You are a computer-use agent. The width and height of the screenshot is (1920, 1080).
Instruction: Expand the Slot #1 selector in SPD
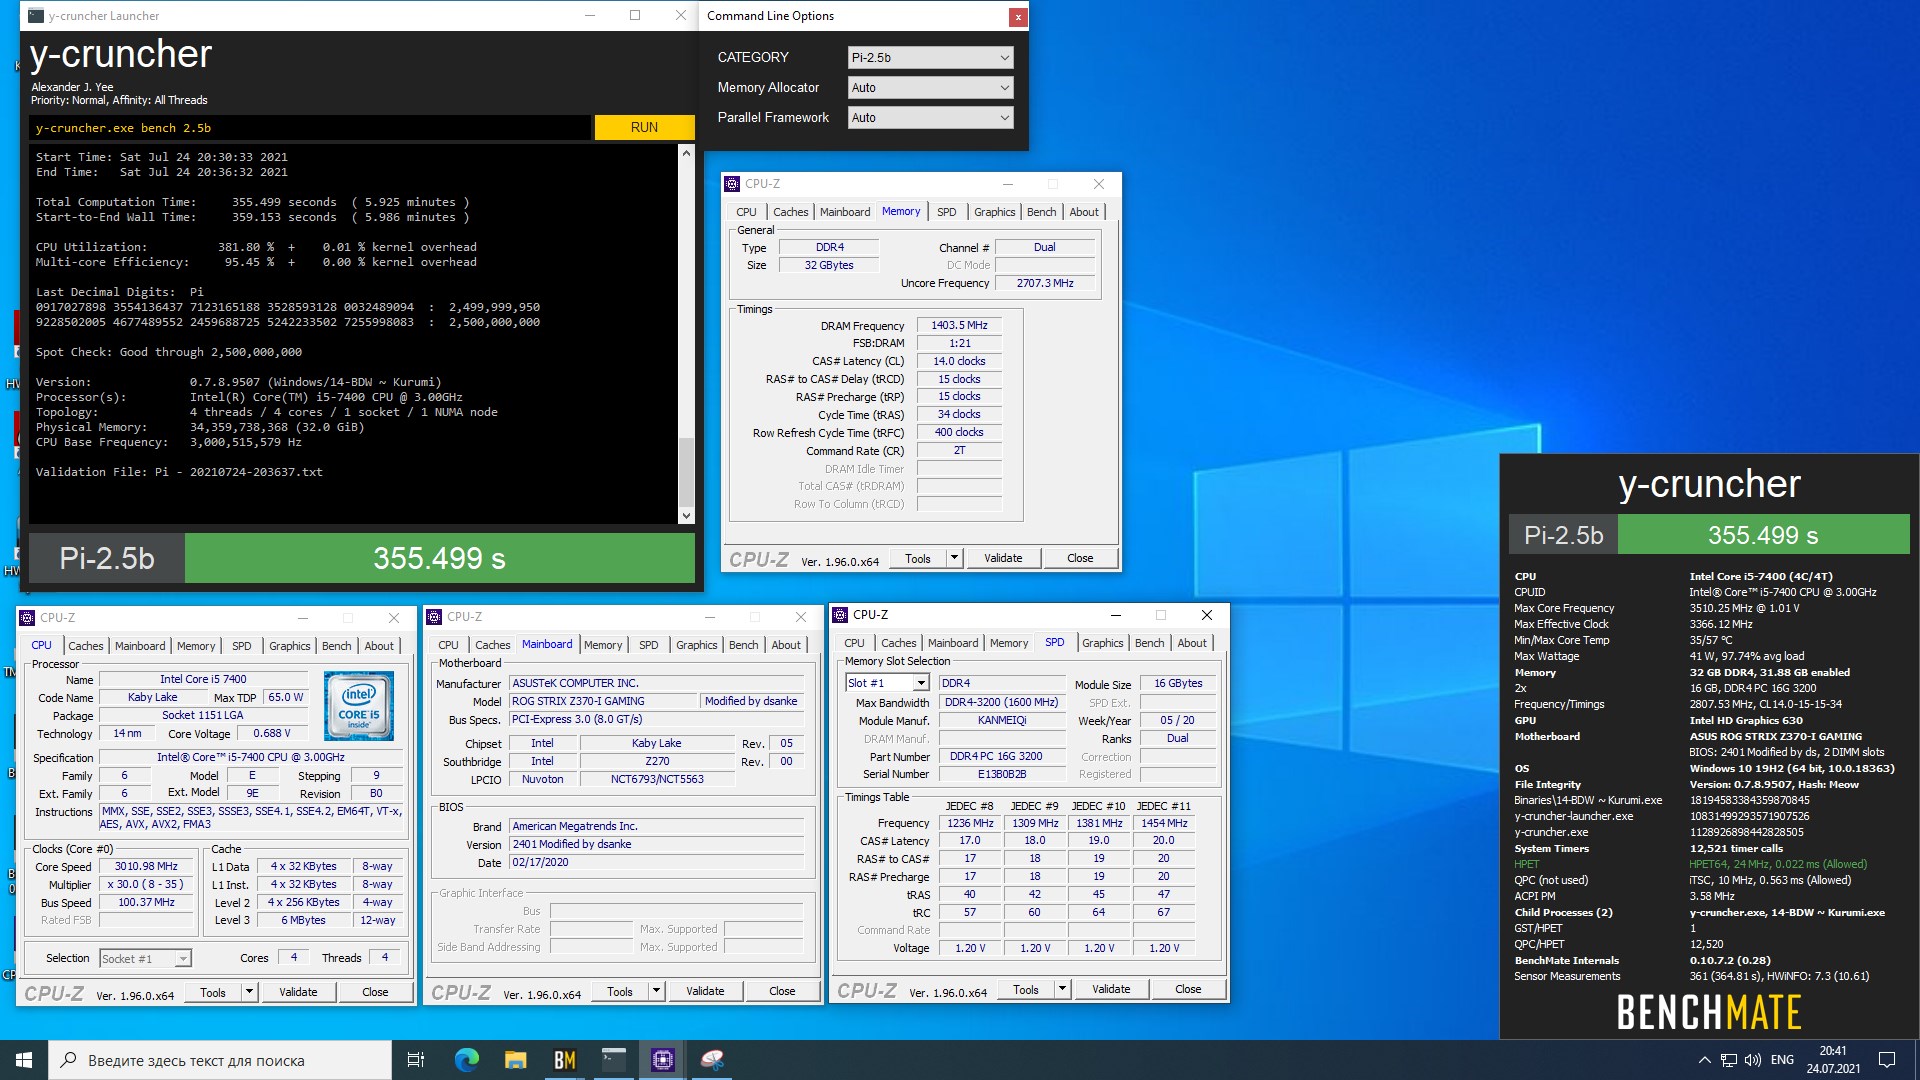coord(921,683)
